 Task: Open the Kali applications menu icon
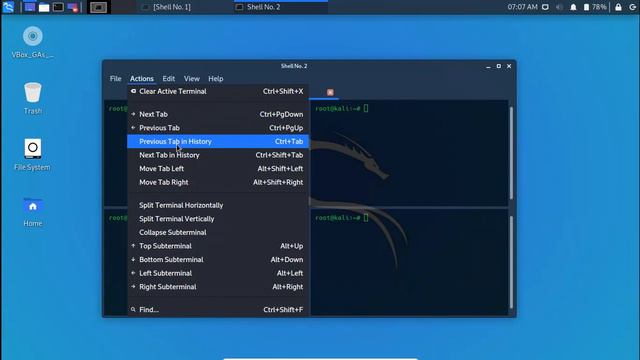click(x=8, y=7)
